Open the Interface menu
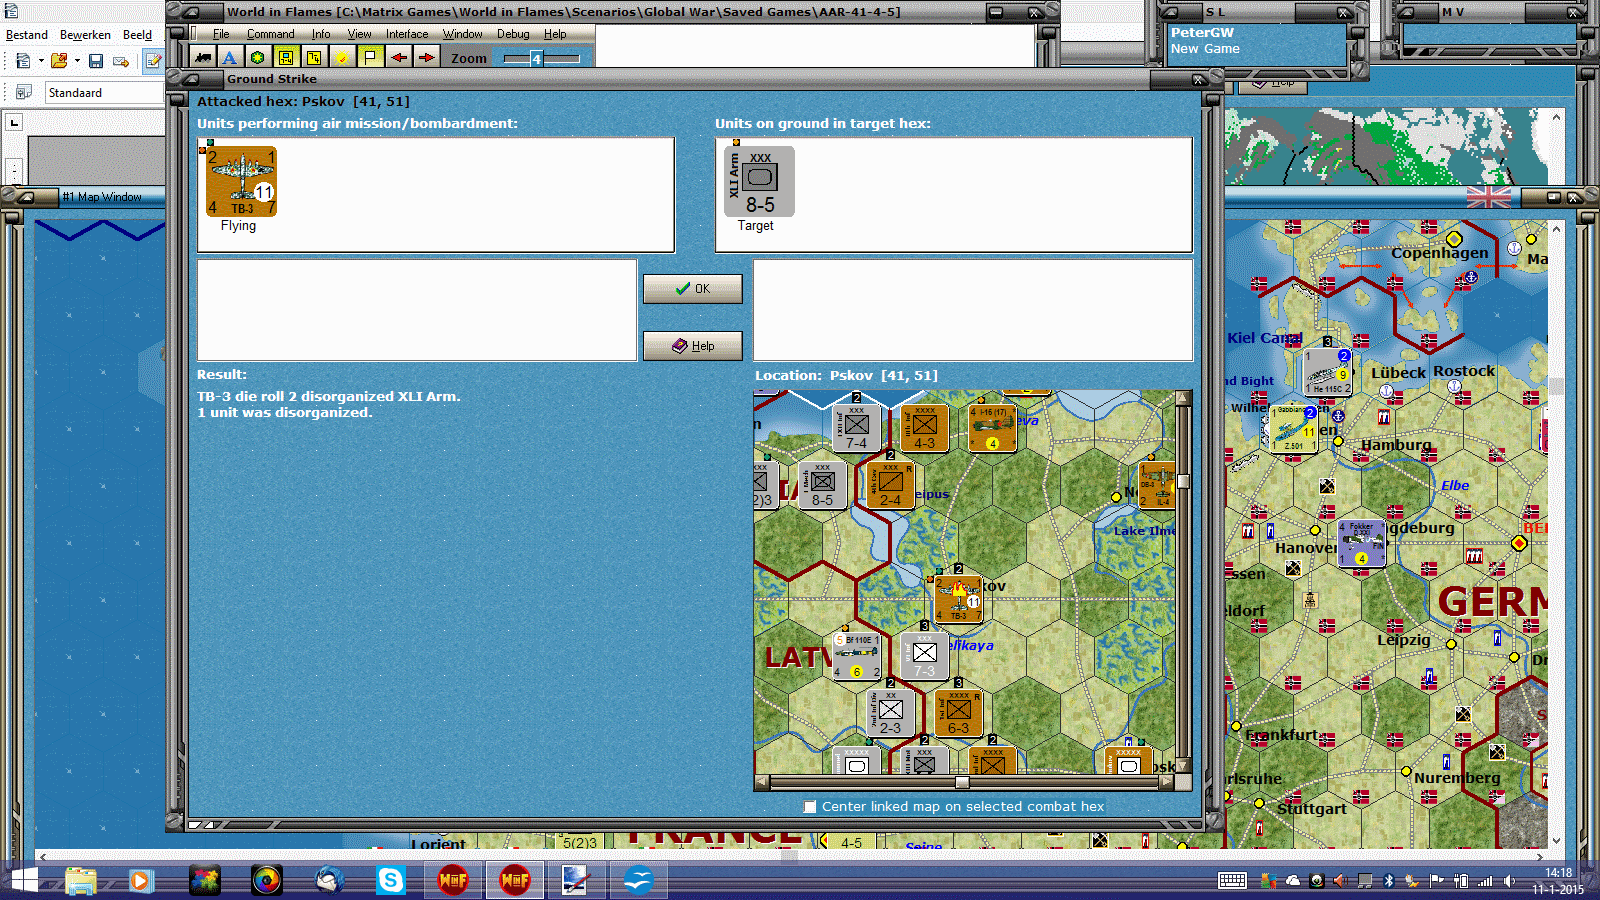Screen dimensions: 1600x900 click(x=407, y=34)
